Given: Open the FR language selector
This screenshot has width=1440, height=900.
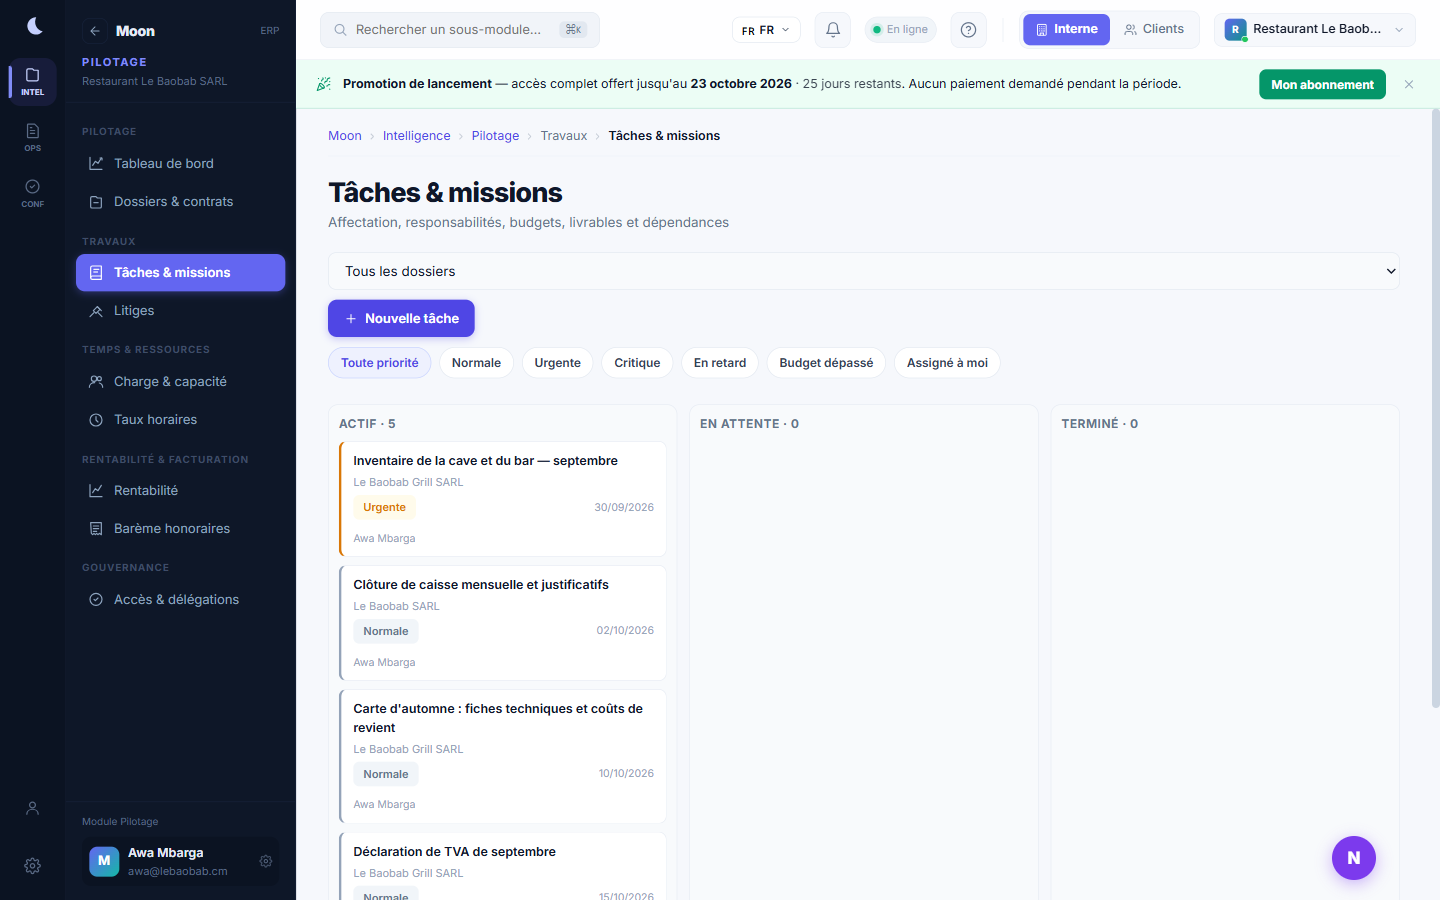Looking at the screenshot, I should point(766,30).
